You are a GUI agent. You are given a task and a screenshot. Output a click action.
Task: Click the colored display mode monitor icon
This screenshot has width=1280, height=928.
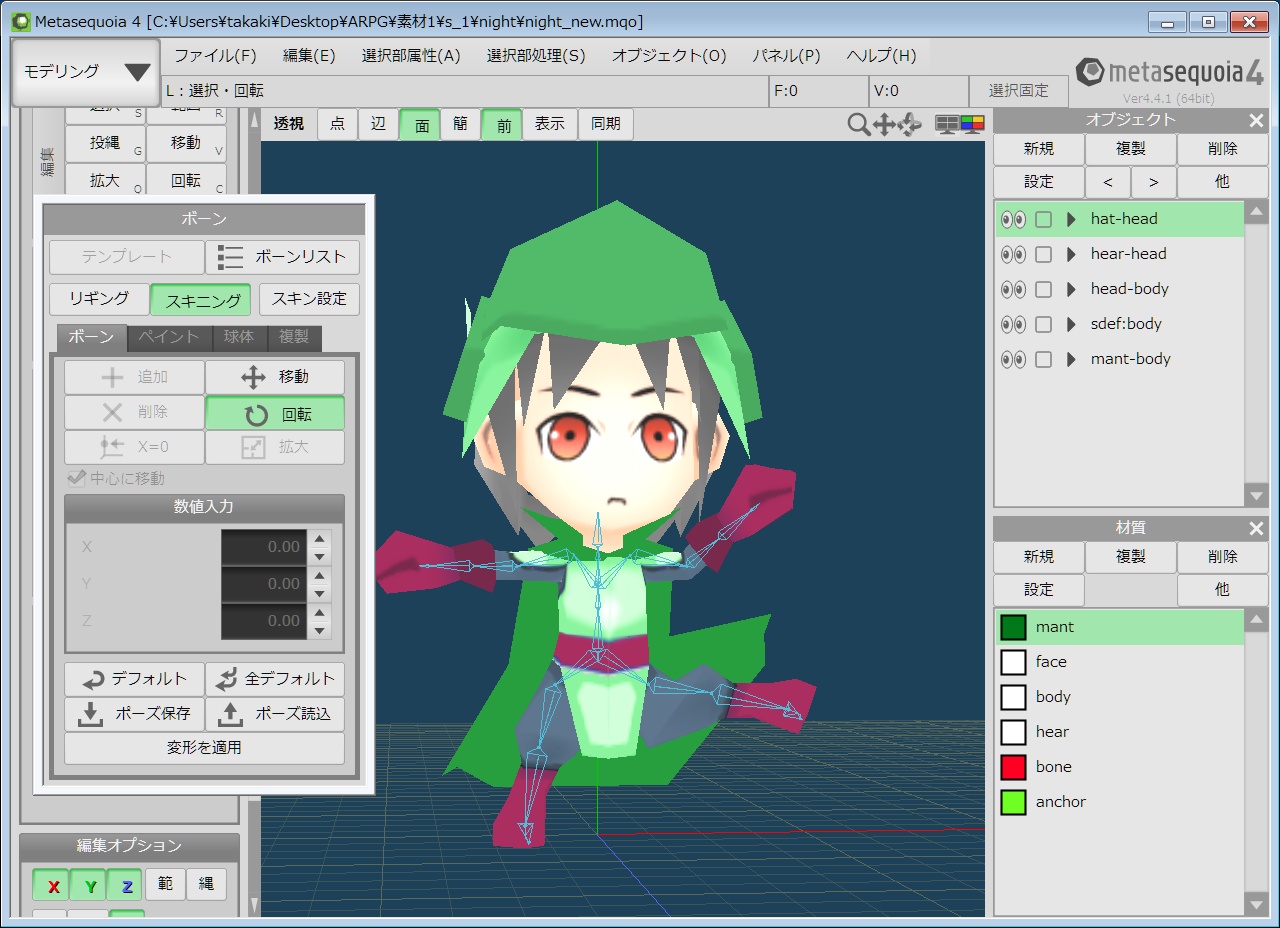[x=972, y=124]
